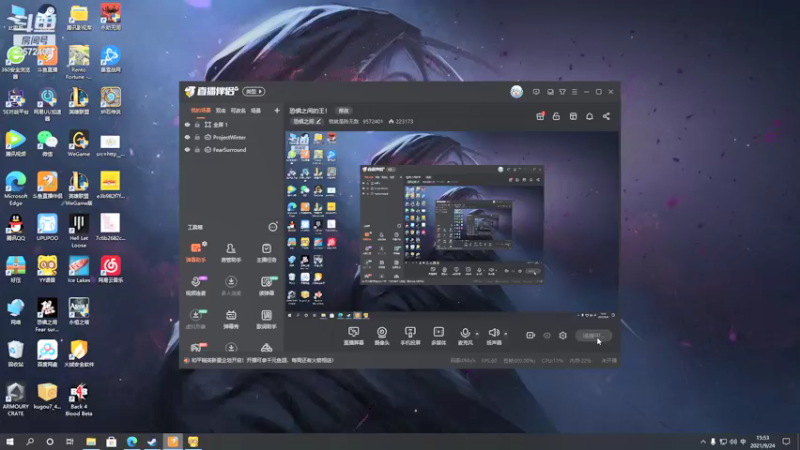Viewport: 800px width, 450px height.
Task: Open the gift box icon with red badge
Action: coord(540,116)
